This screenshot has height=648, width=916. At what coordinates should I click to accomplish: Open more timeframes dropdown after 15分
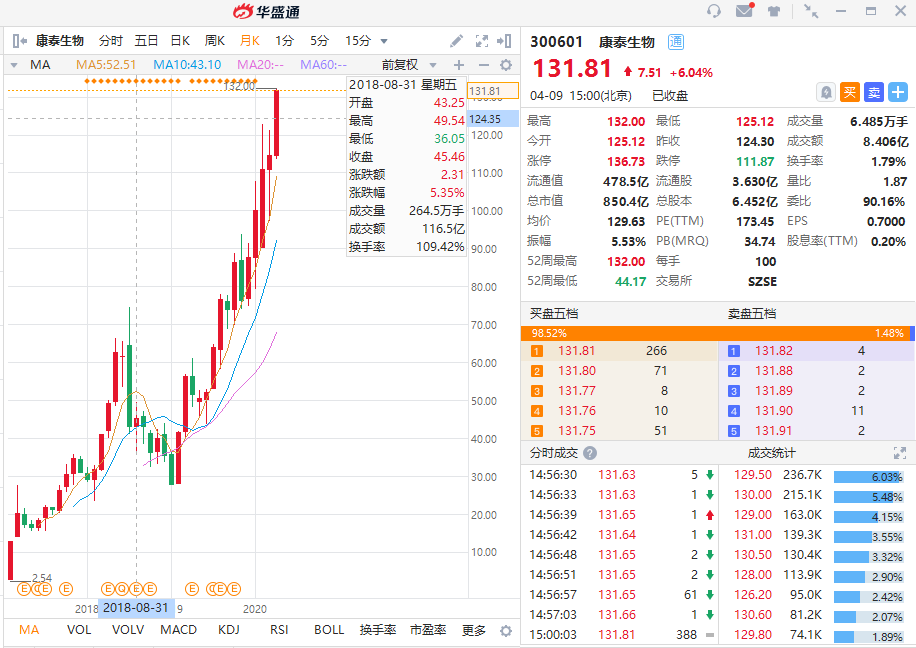[384, 41]
